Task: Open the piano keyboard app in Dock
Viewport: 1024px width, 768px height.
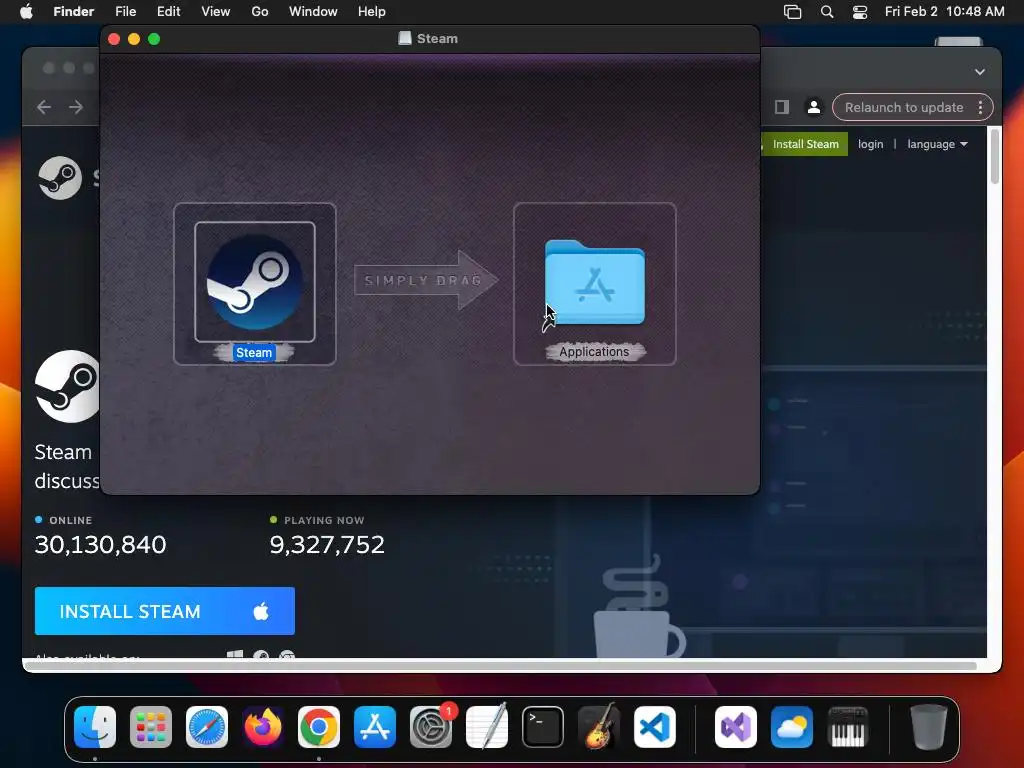Action: pyautogui.click(x=848, y=727)
